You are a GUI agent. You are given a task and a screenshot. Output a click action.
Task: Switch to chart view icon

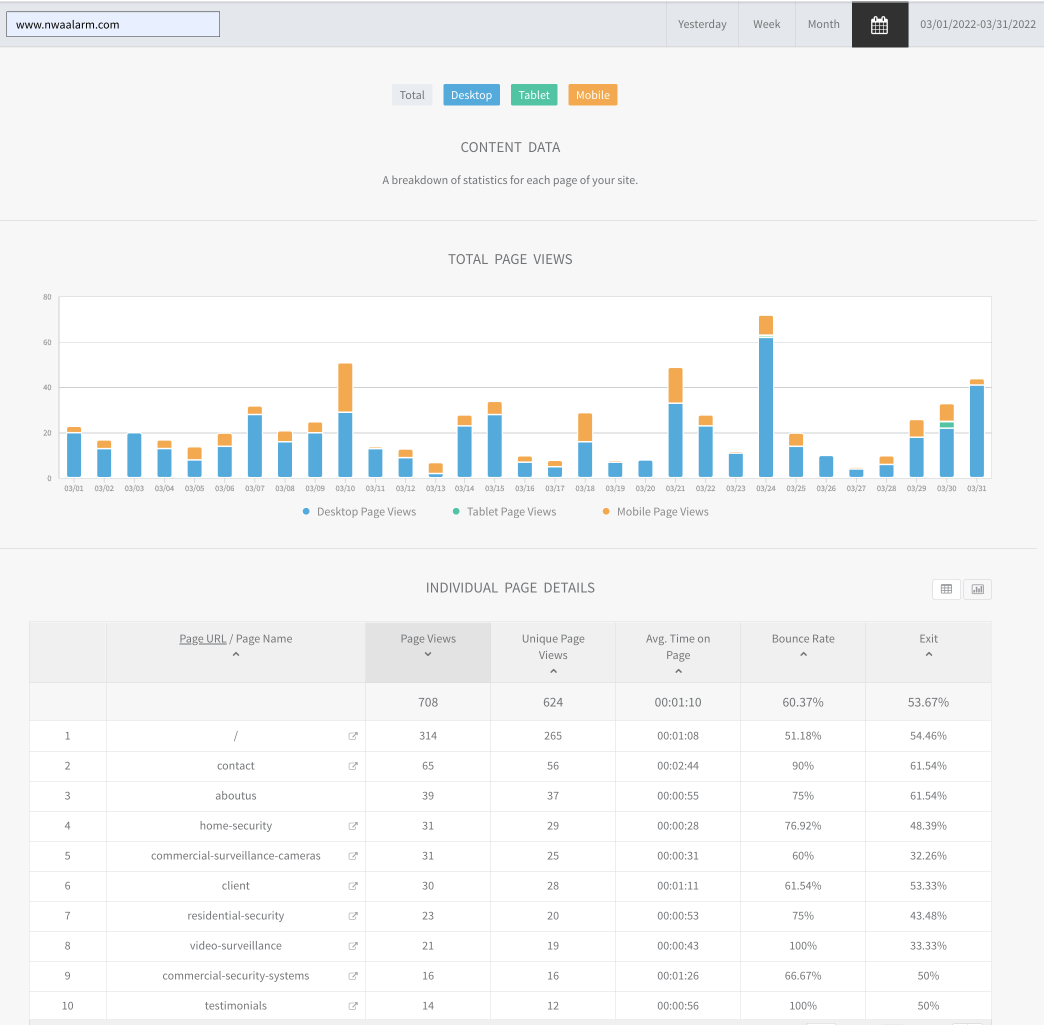[977, 589]
